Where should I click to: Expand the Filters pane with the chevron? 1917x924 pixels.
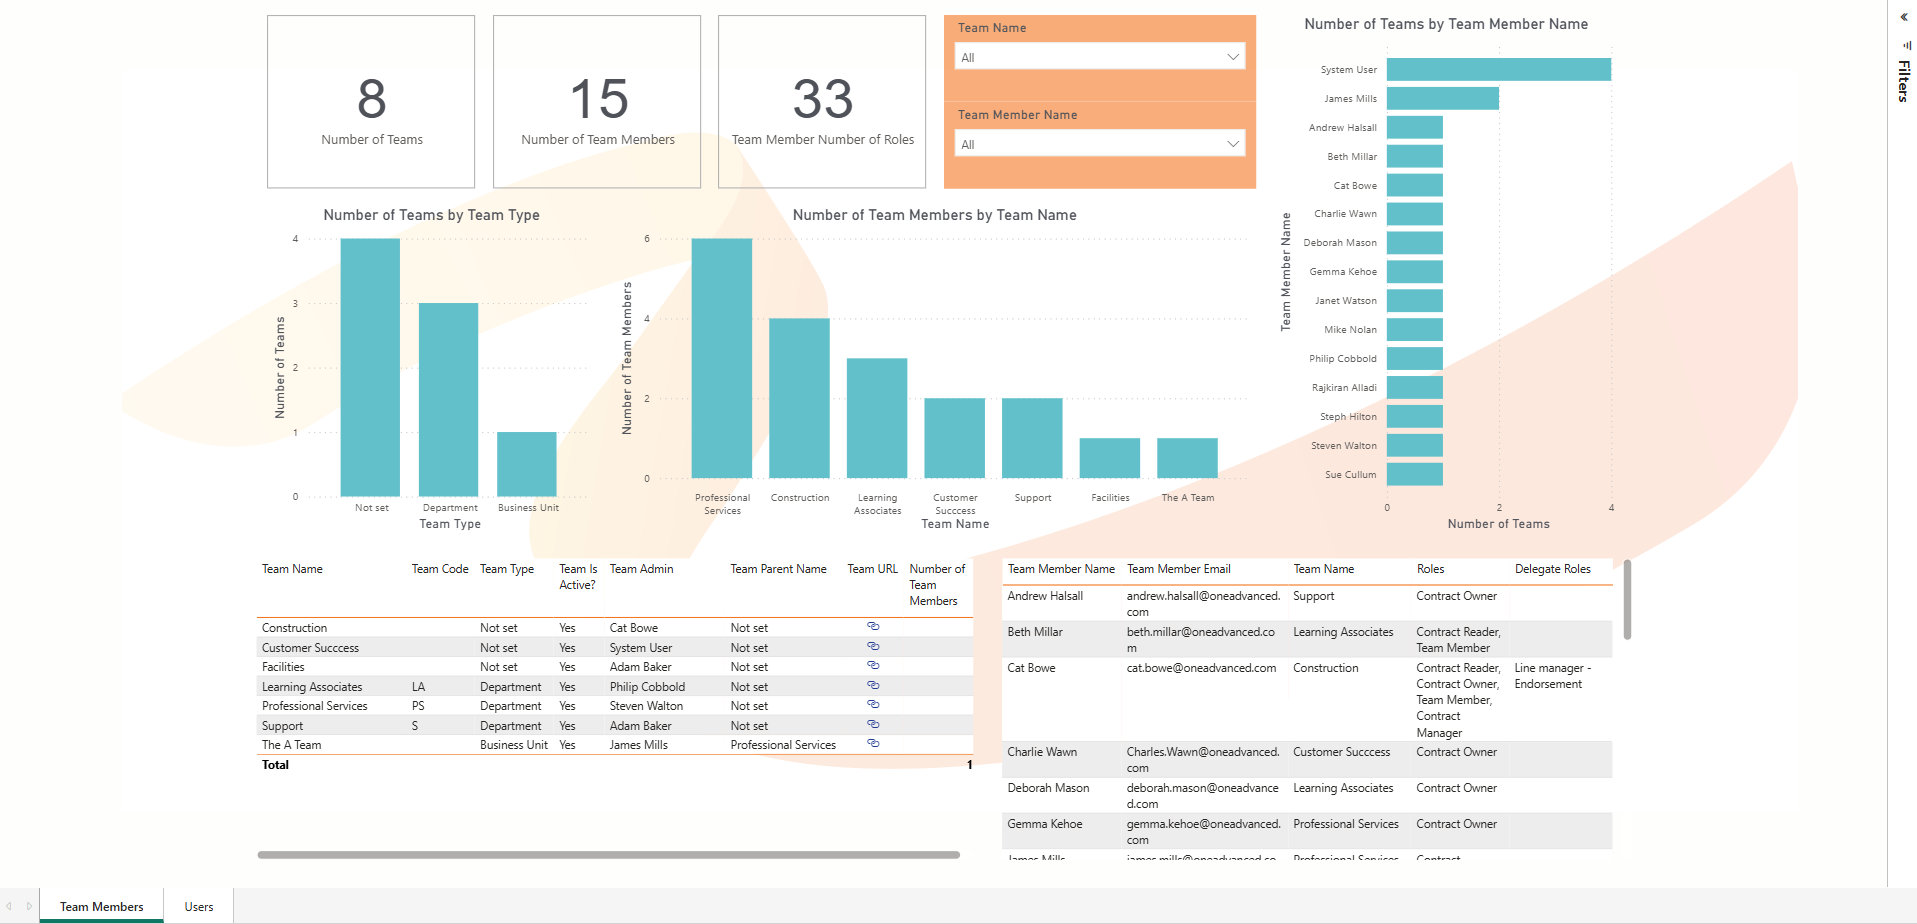coord(1904,17)
